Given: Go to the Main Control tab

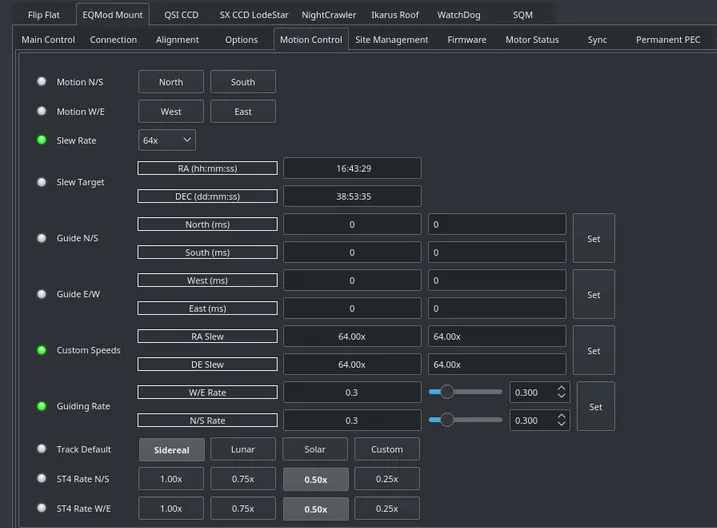Looking at the screenshot, I should pyautogui.click(x=48, y=40).
